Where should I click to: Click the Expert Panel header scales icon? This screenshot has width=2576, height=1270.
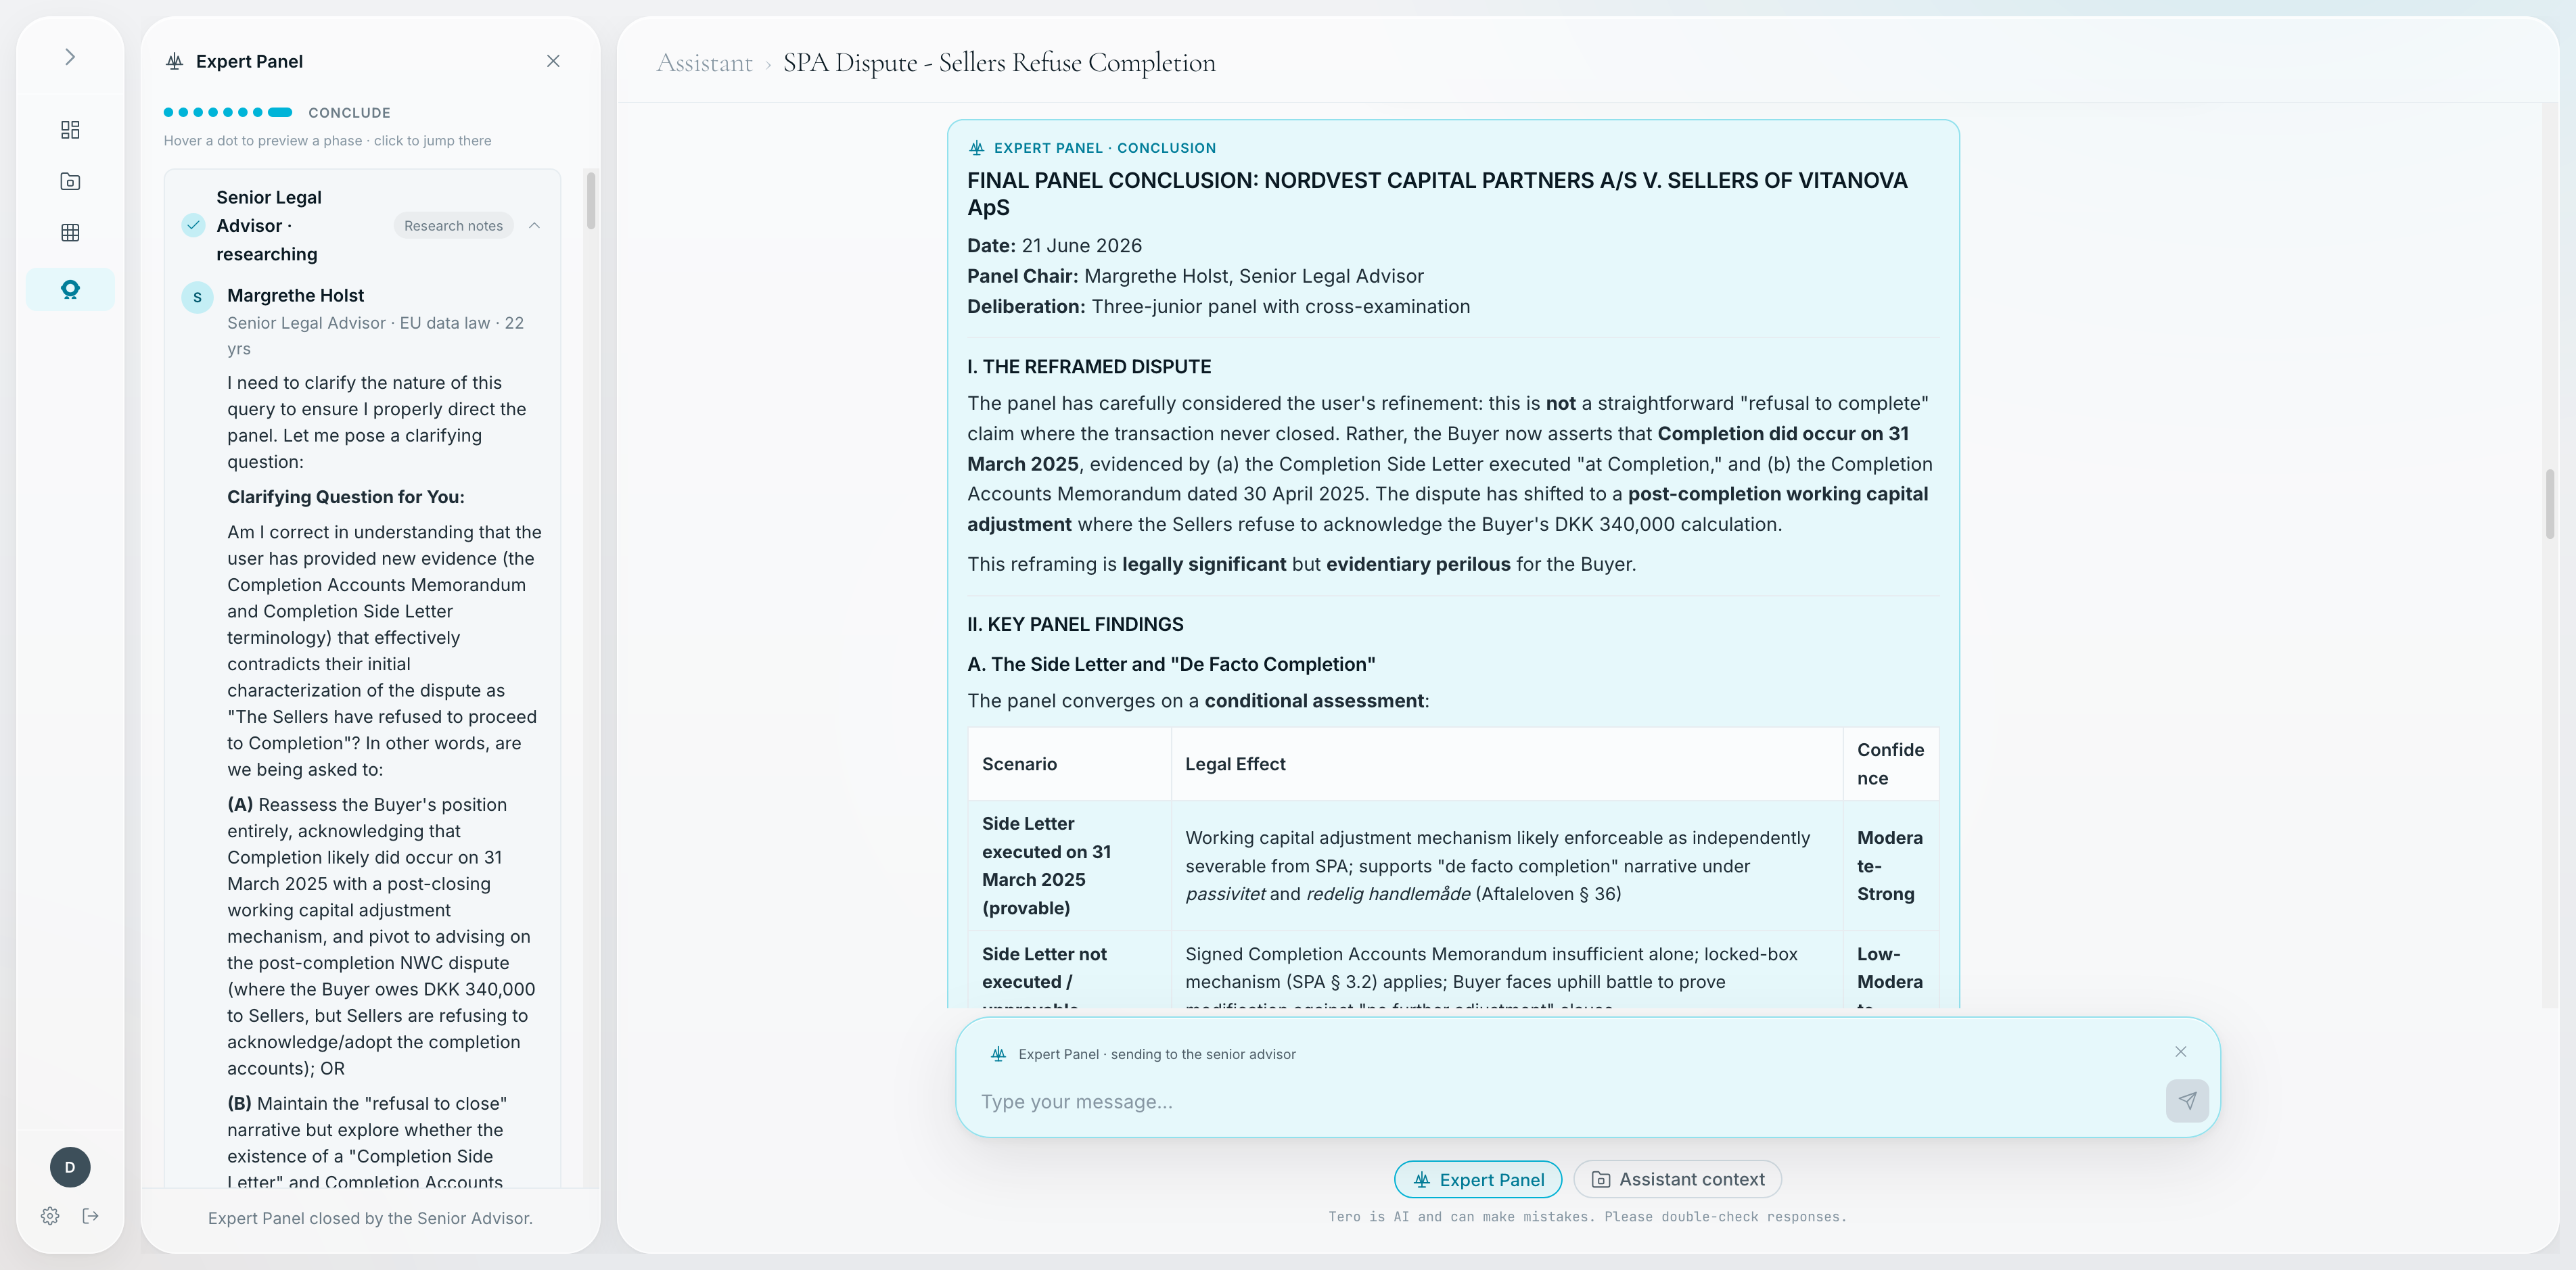(x=175, y=61)
